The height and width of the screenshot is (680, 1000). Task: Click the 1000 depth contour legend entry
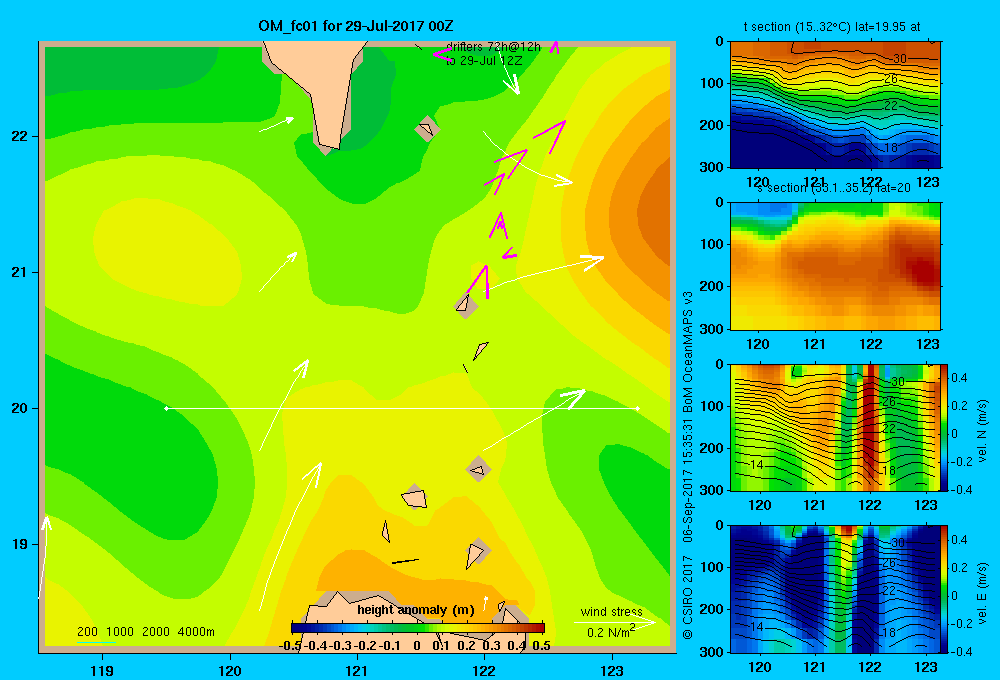point(120,632)
